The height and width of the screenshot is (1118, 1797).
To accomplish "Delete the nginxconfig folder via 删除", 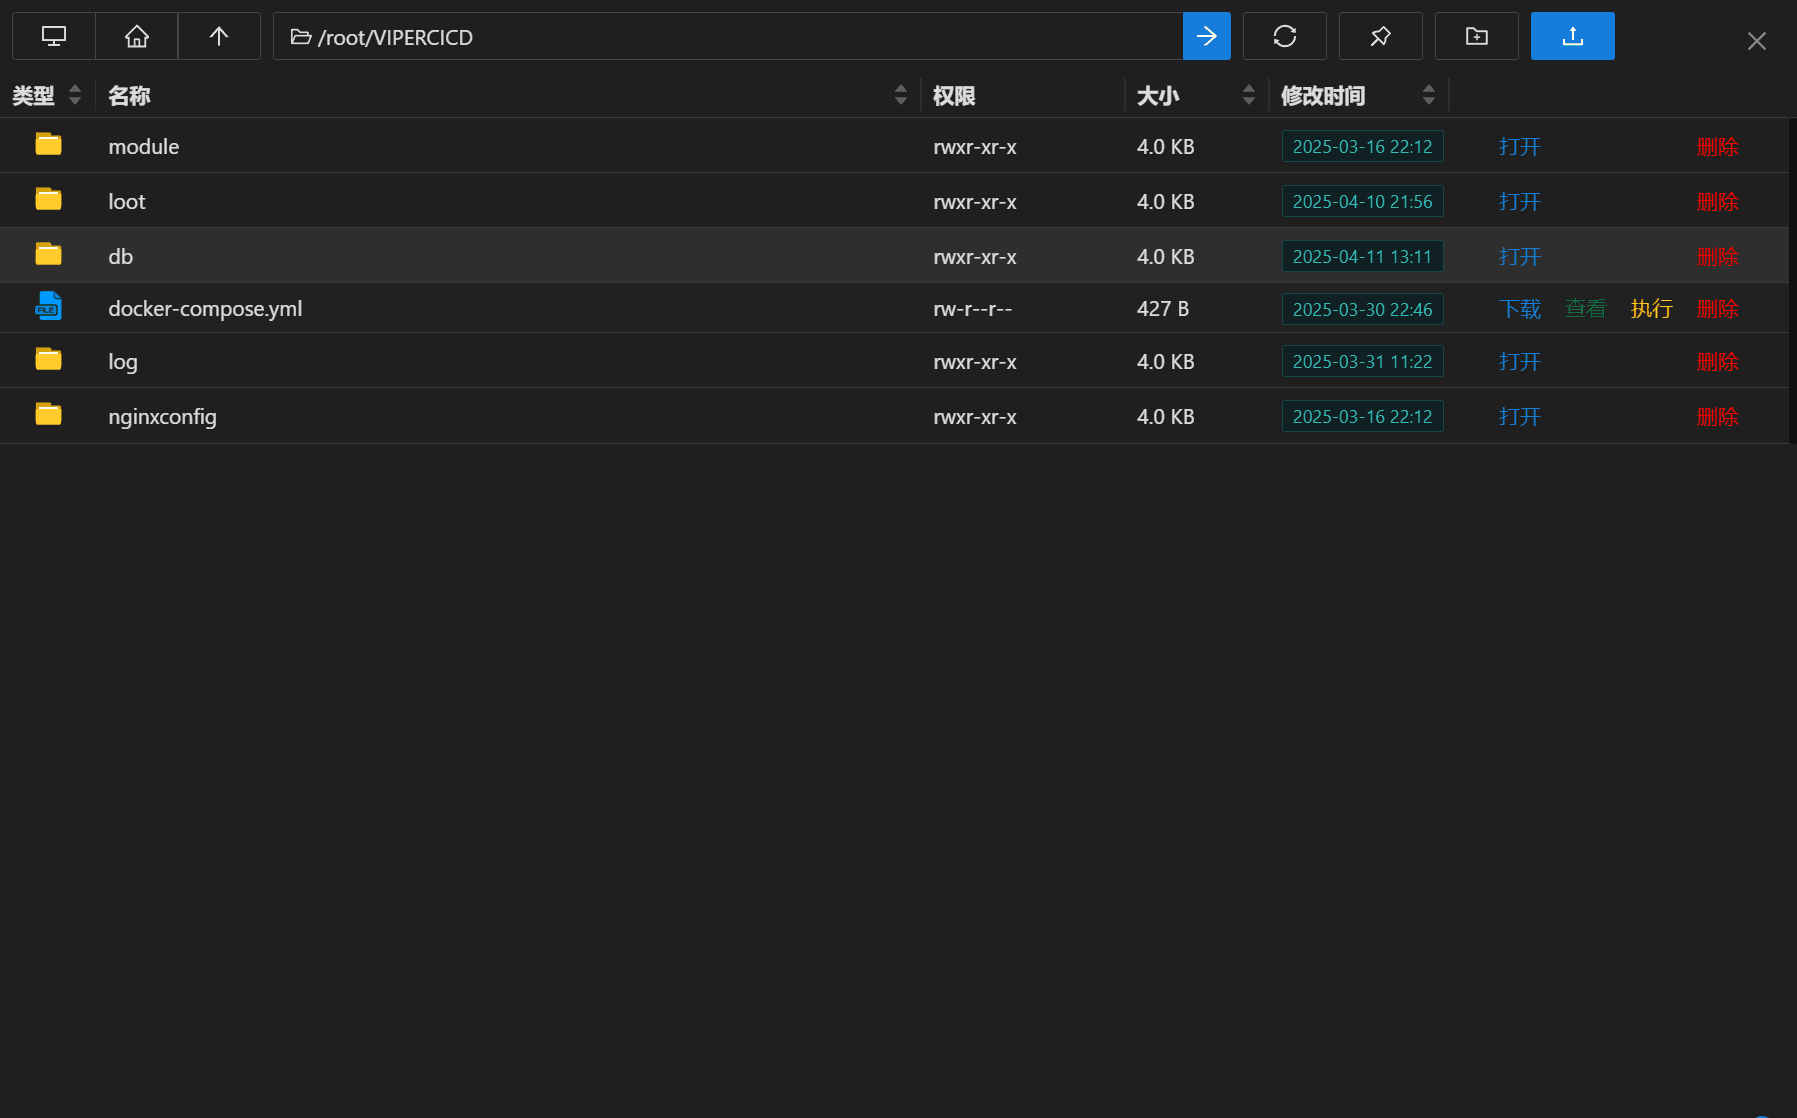I will [1717, 417].
